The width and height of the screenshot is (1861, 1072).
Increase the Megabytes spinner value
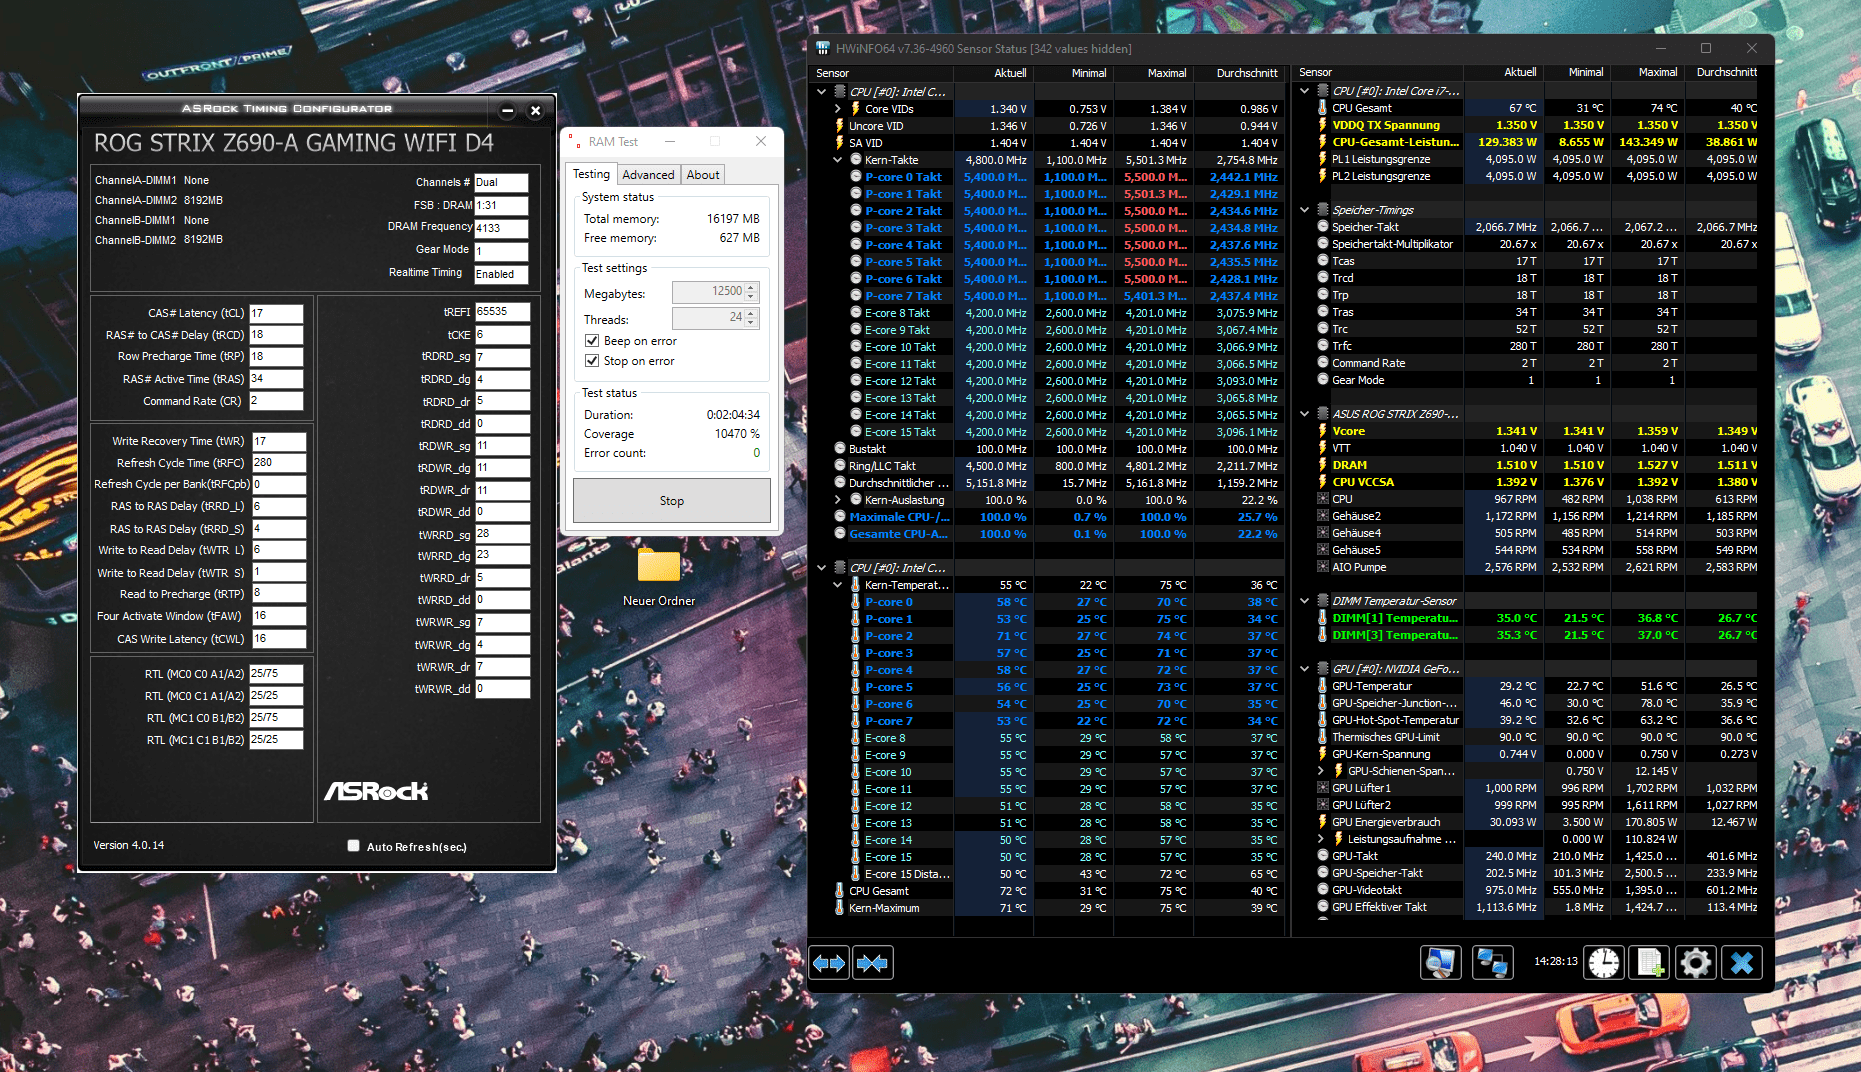751,288
